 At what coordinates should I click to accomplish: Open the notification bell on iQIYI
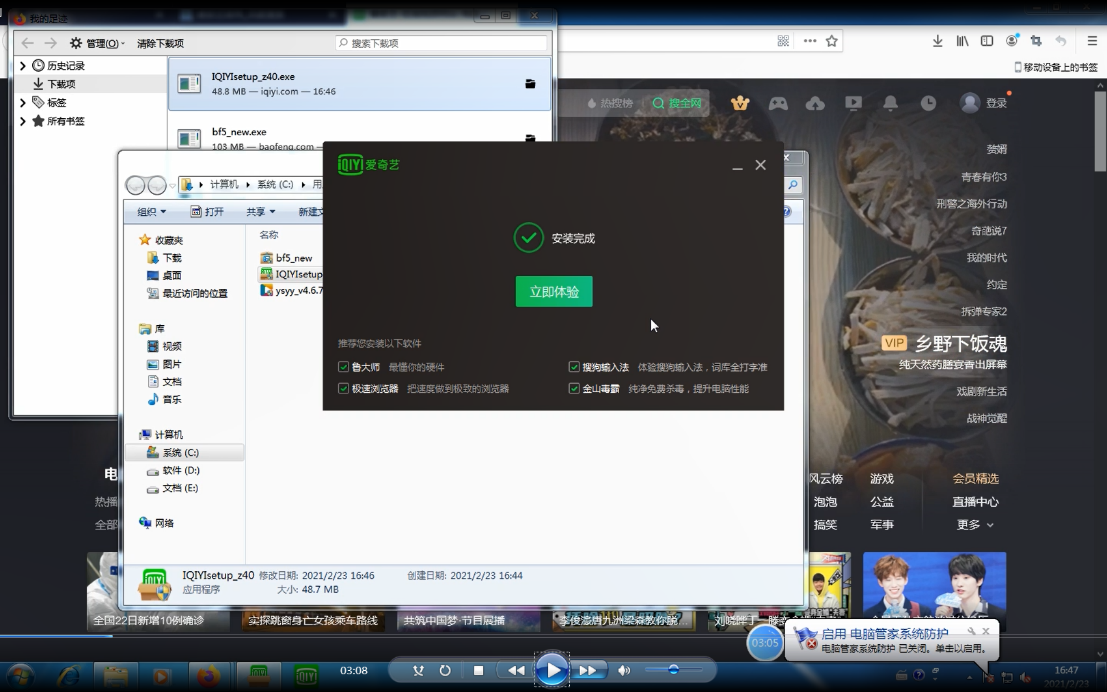click(x=891, y=103)
